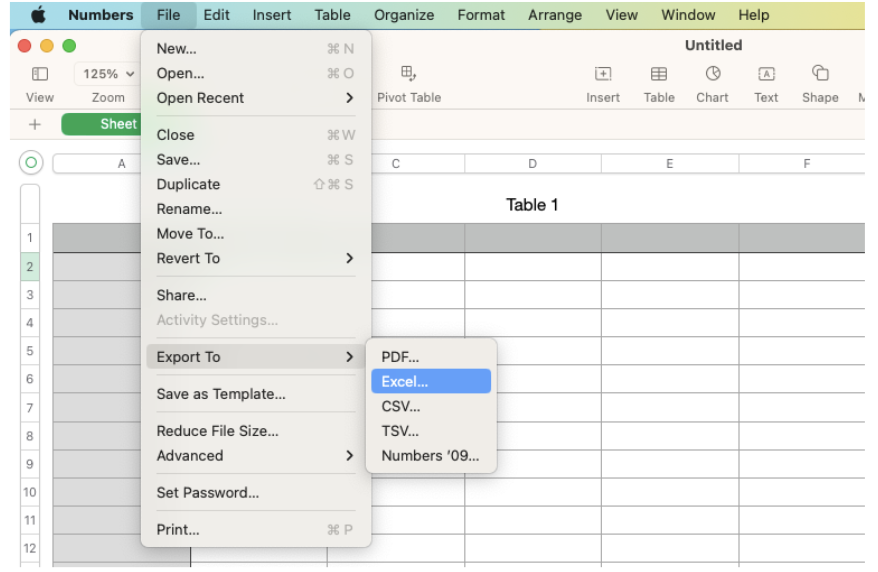
Task: Open the View menu in menu bar
Action: pos(622,15)
